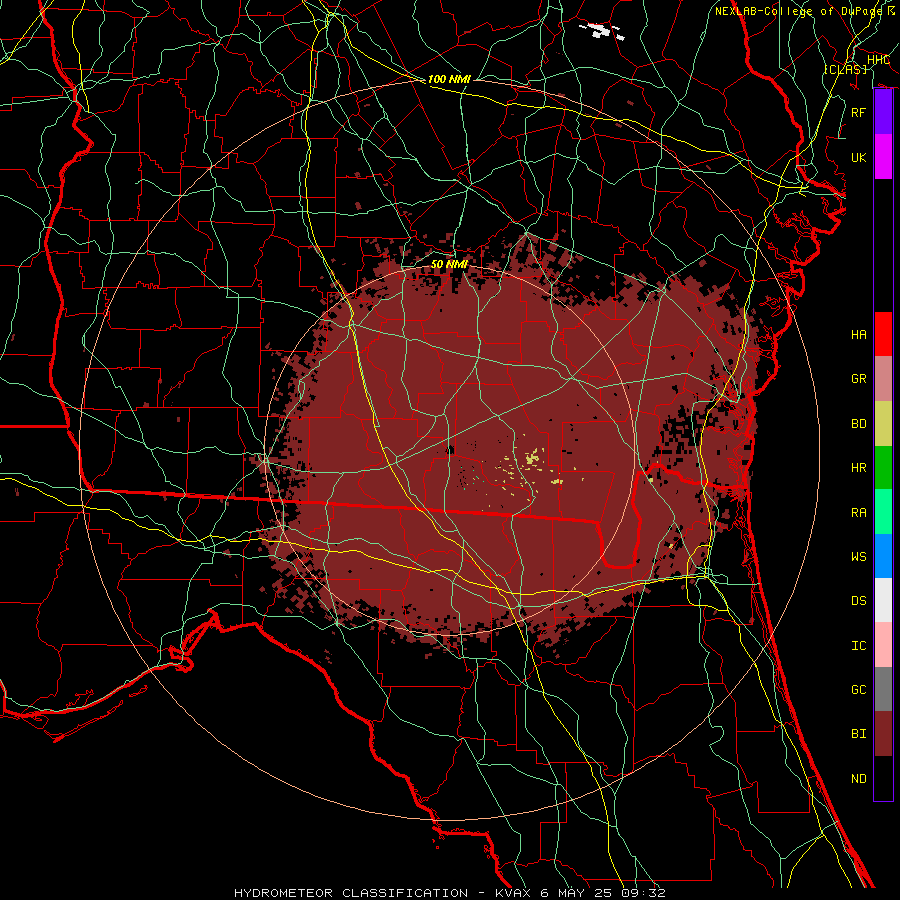Click the NEXLAB-College of DuPage credit
900x900 pixels.
coord(798,11)
